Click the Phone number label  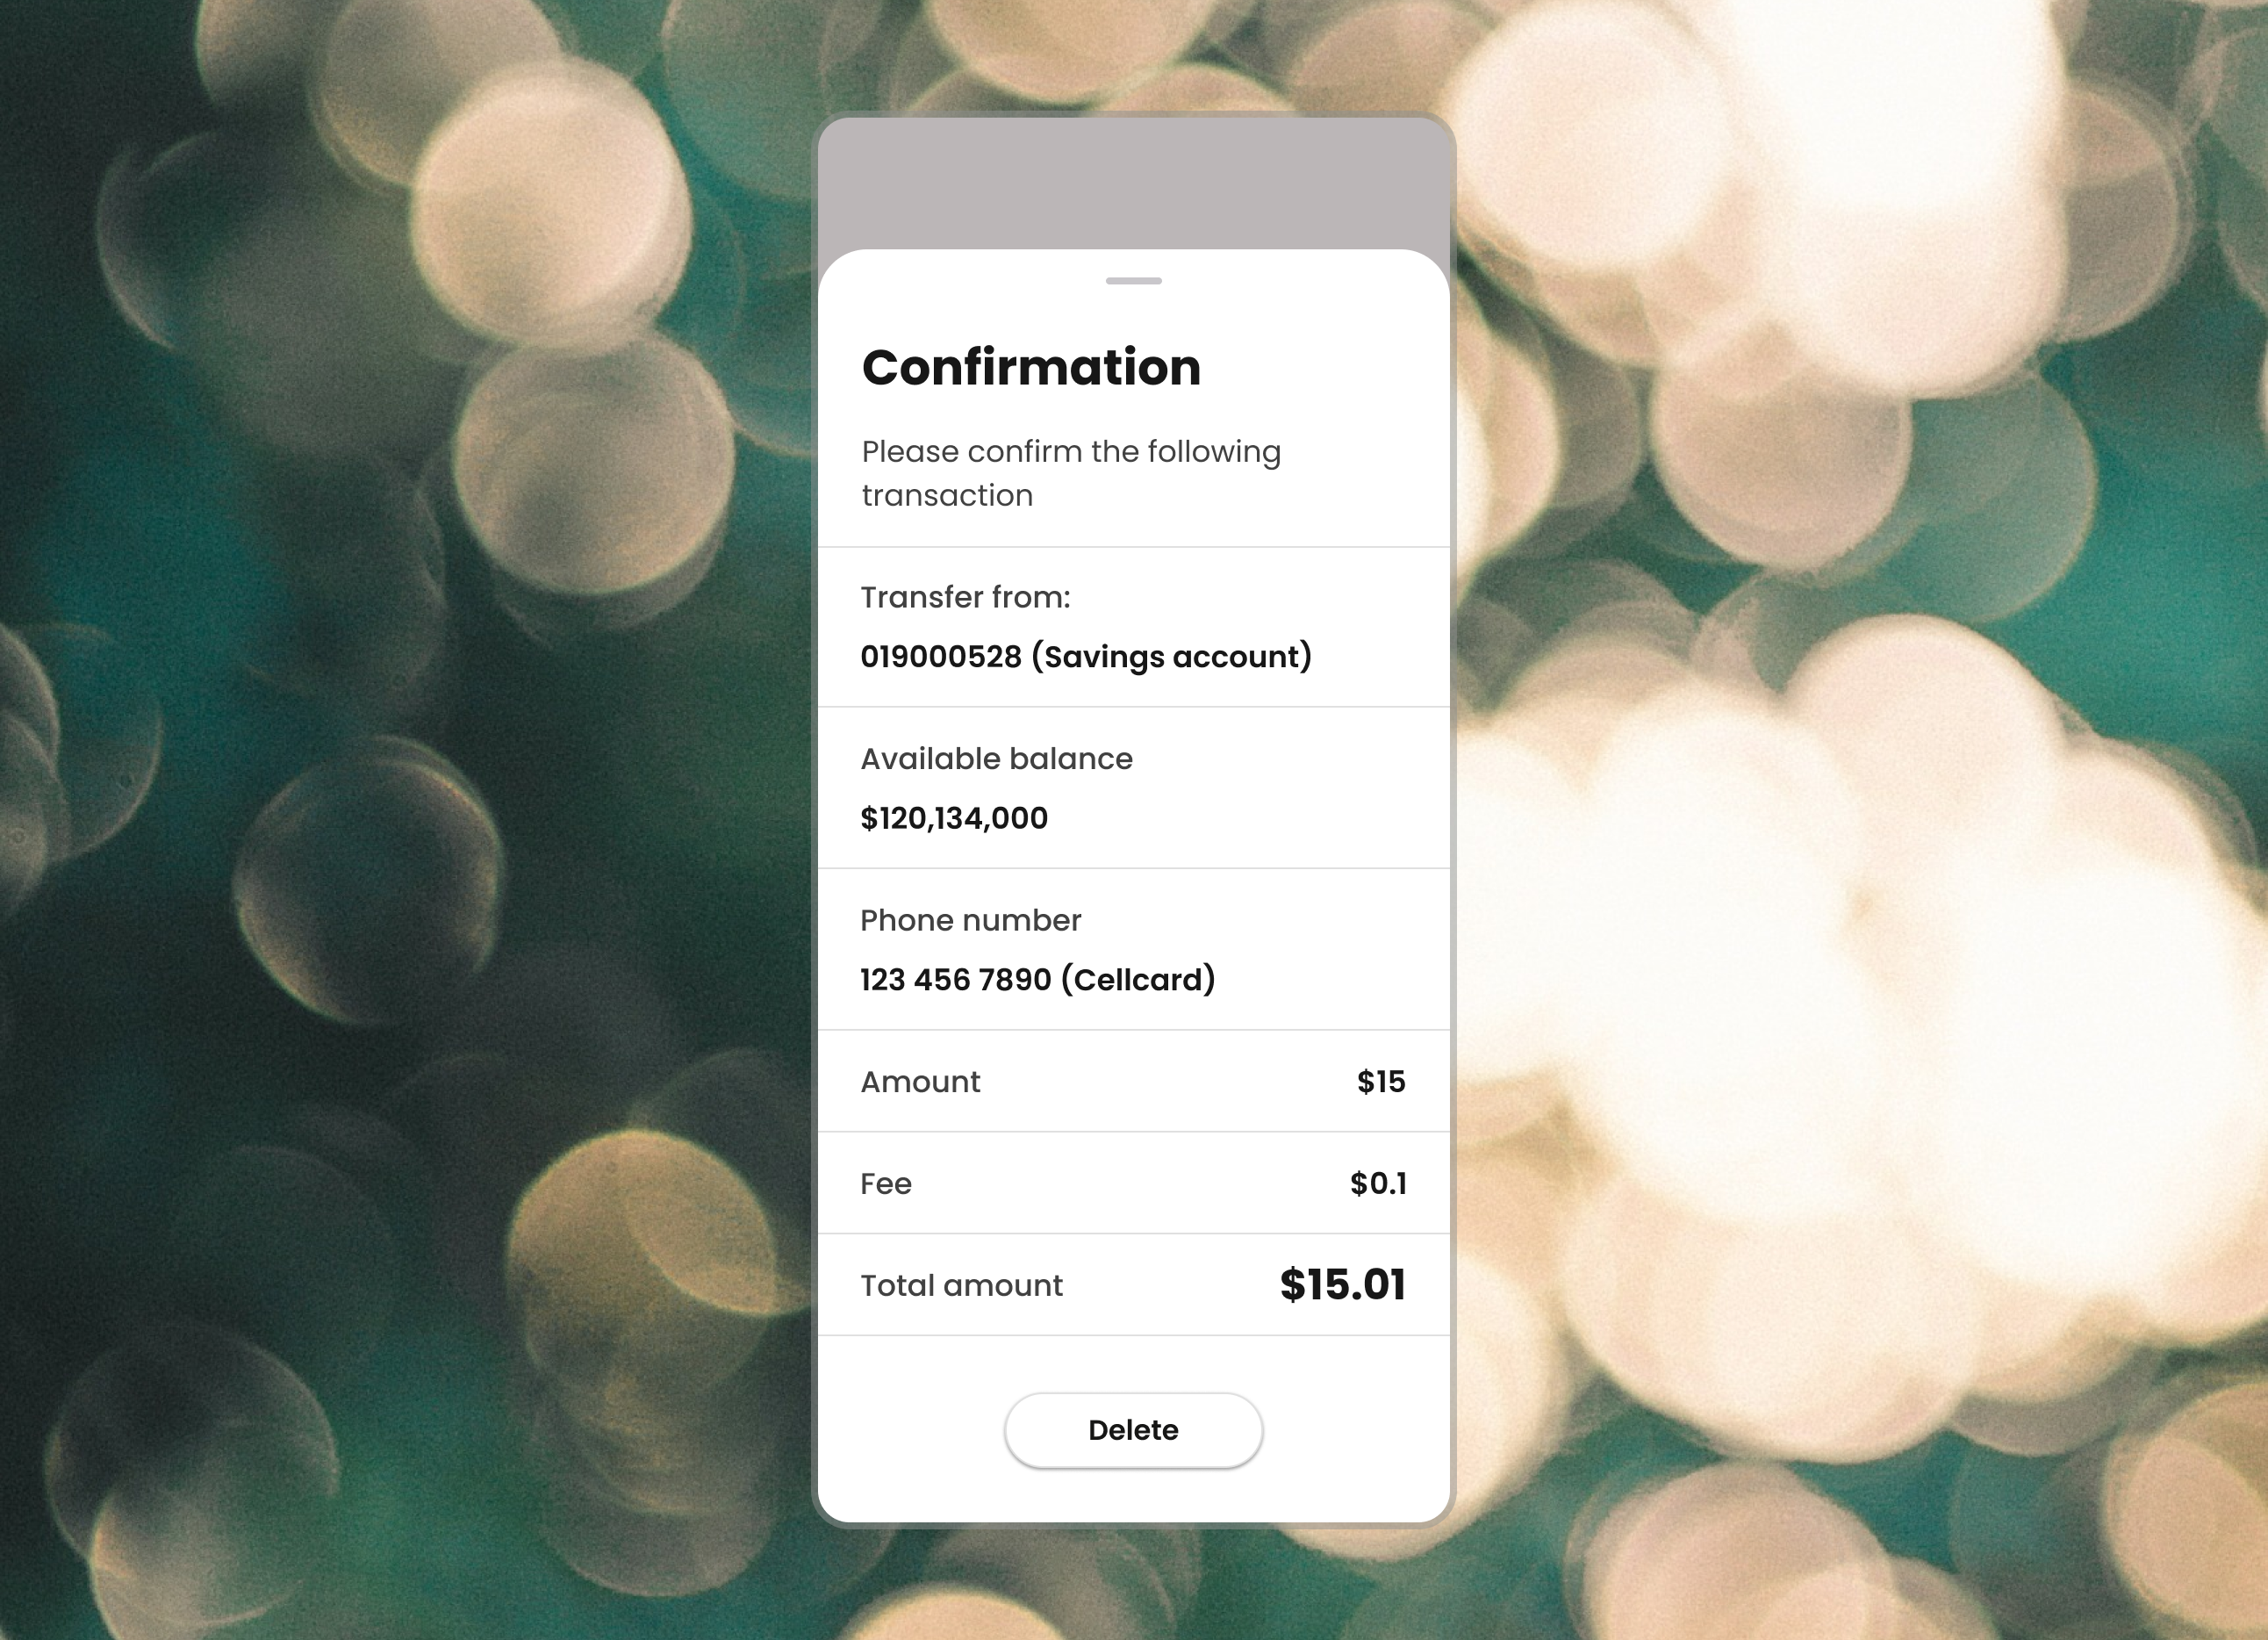tap(970, 920)
